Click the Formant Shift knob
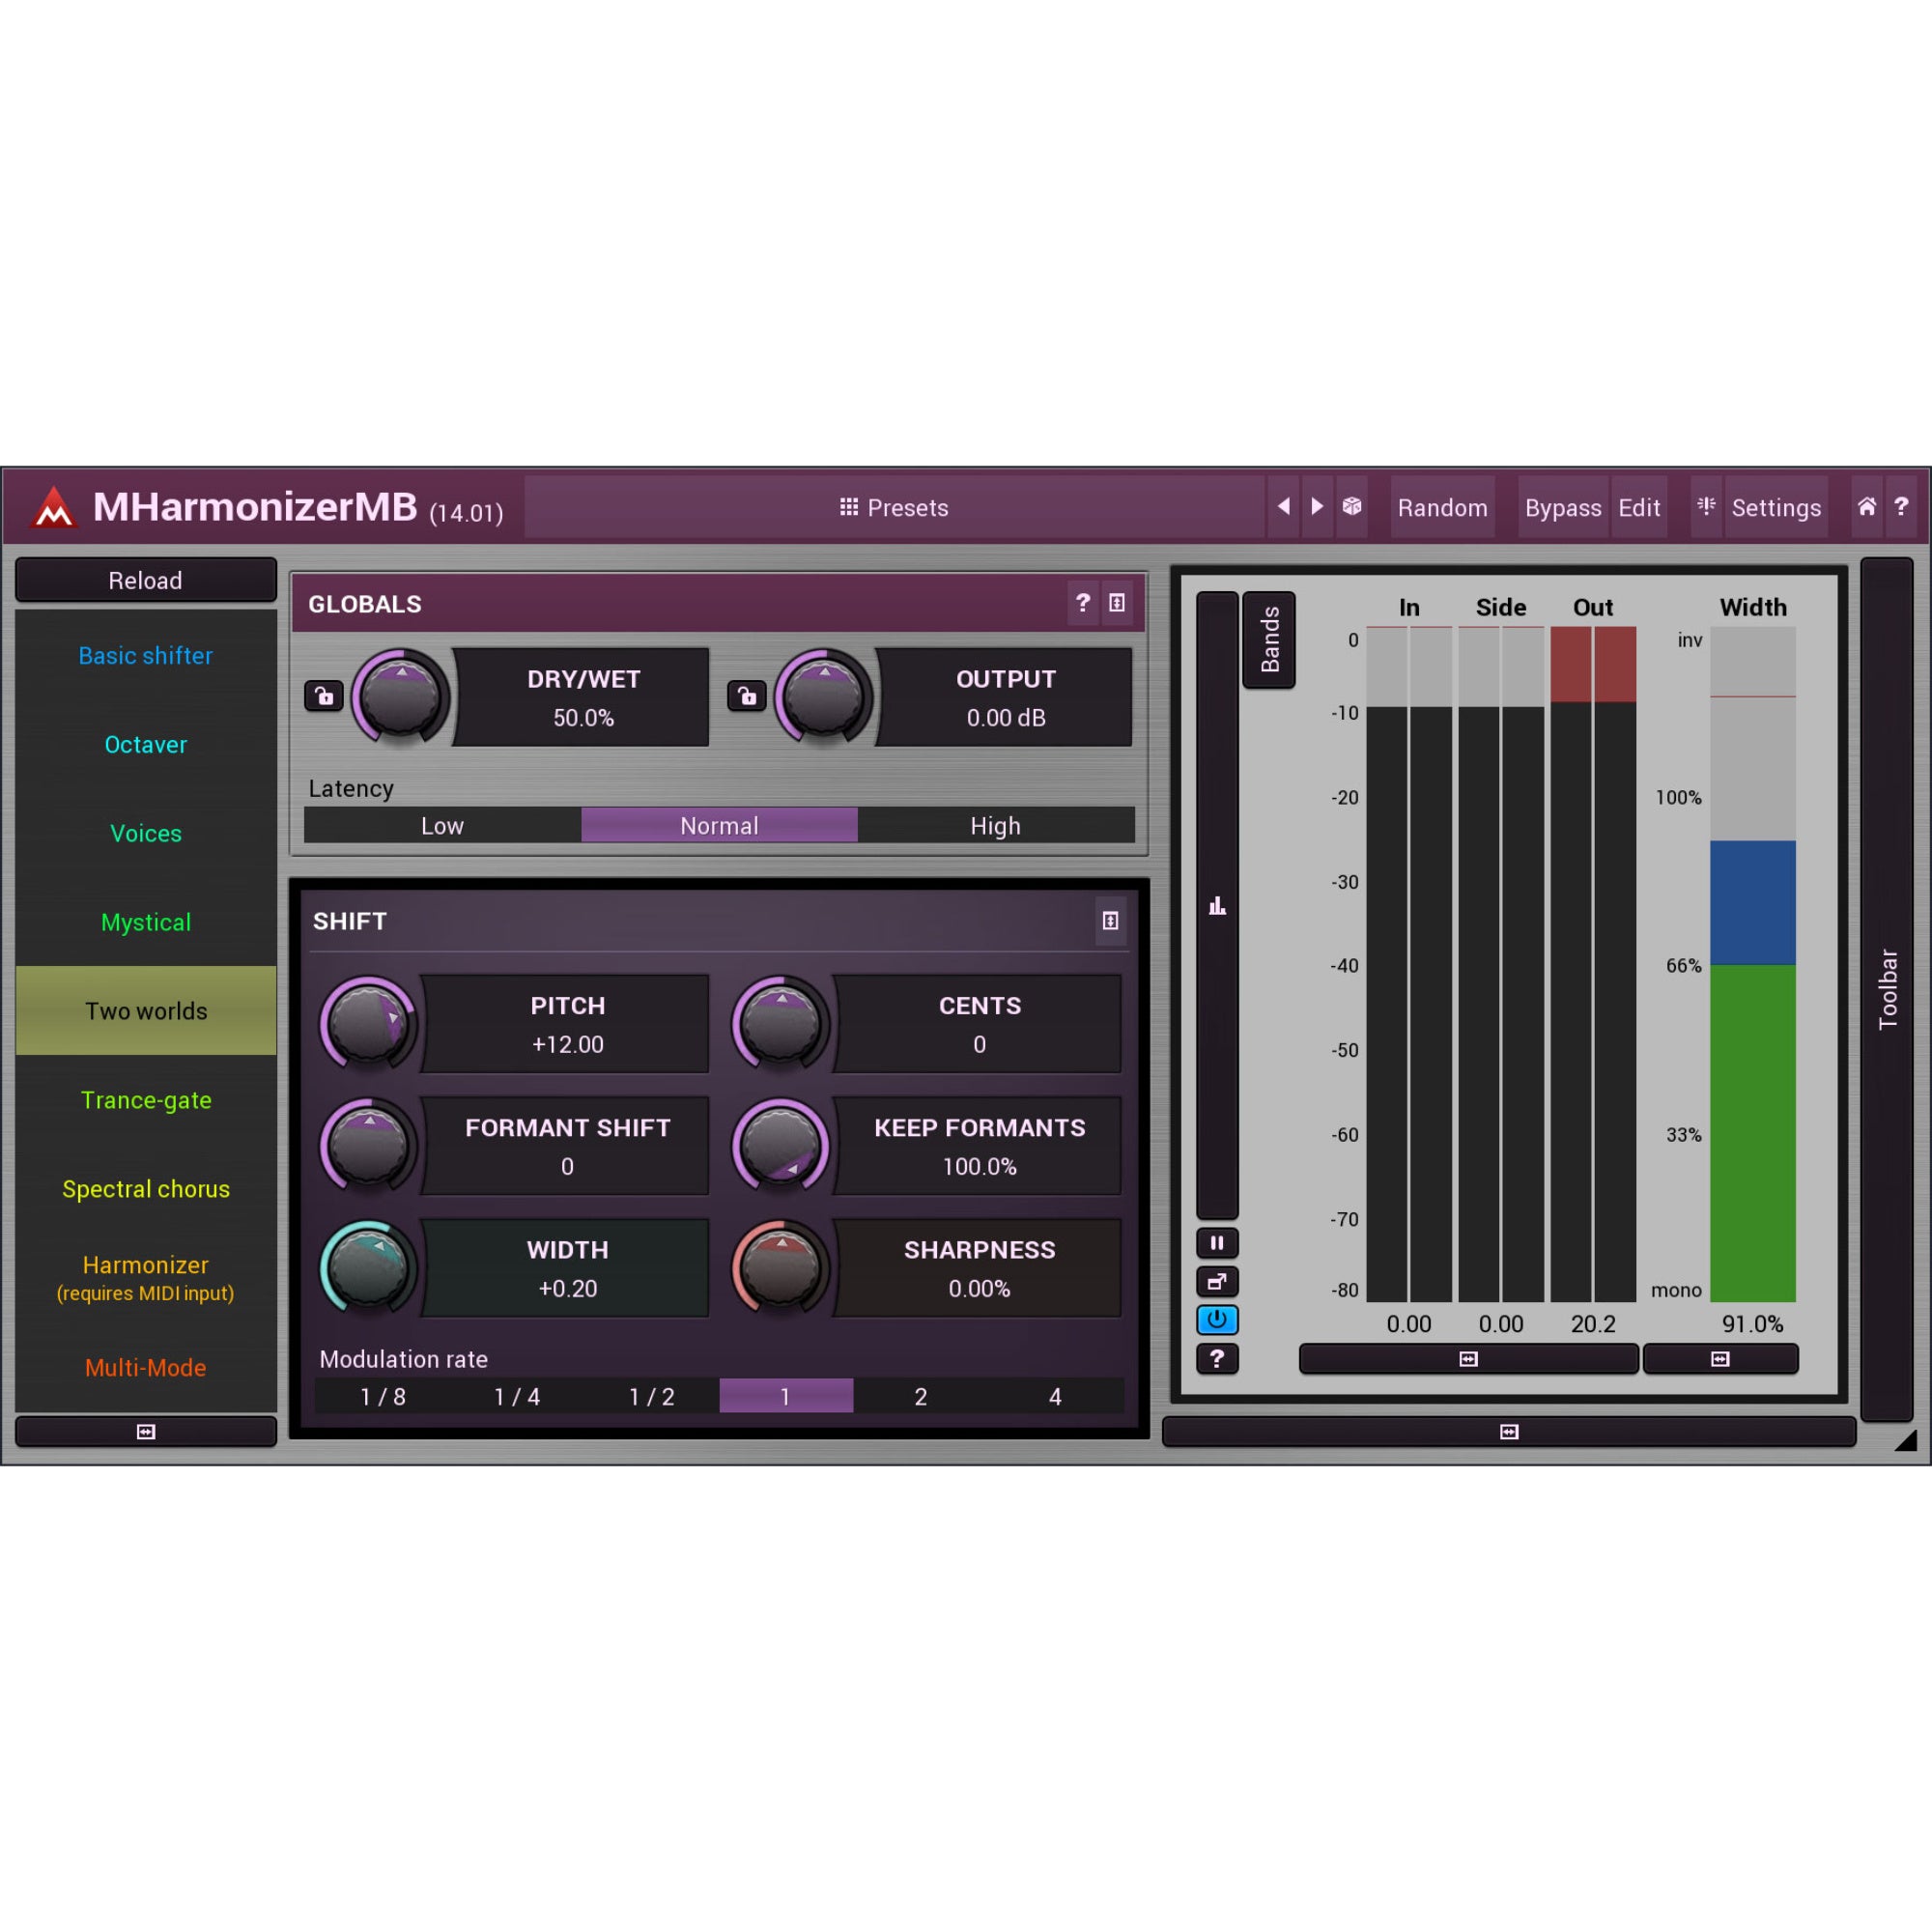 click(x=368, y=1146)
